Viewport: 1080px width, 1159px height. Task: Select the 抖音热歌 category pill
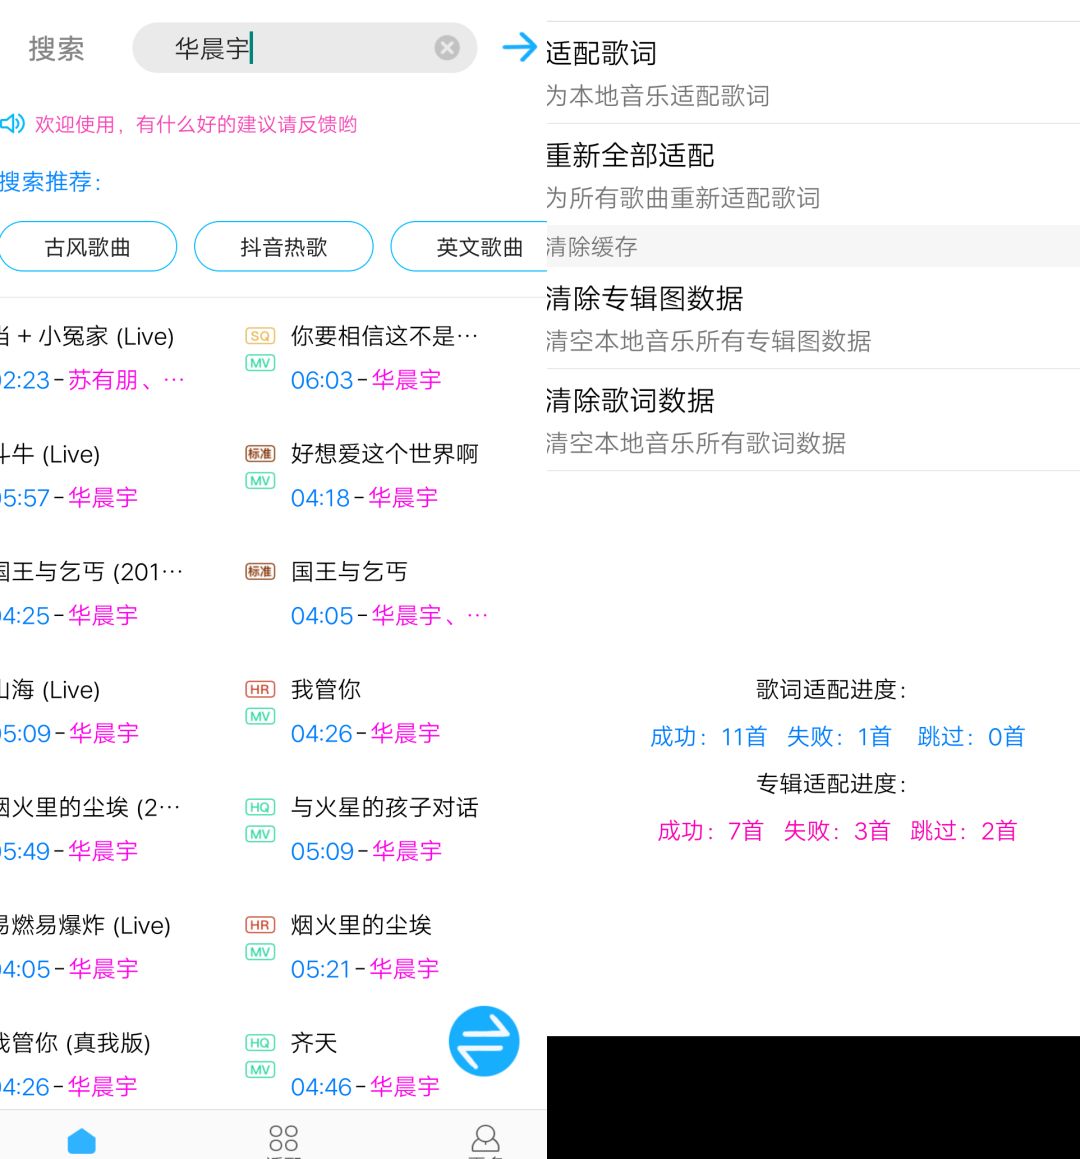point(283,246)
